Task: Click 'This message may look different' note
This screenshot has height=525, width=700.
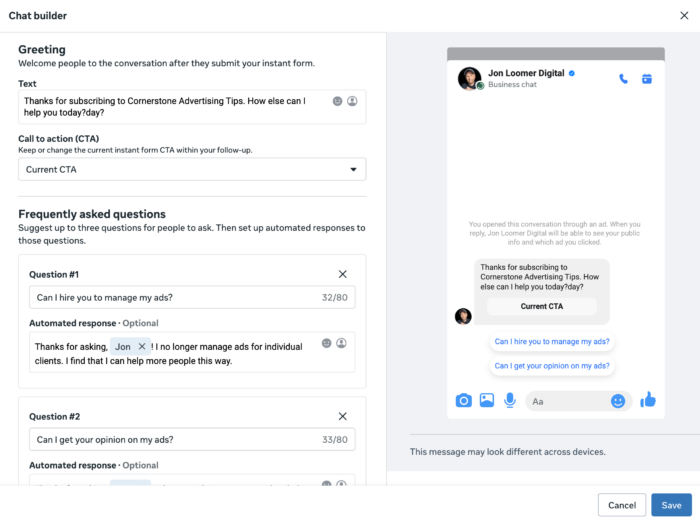Action: click(x=508, y=452)
